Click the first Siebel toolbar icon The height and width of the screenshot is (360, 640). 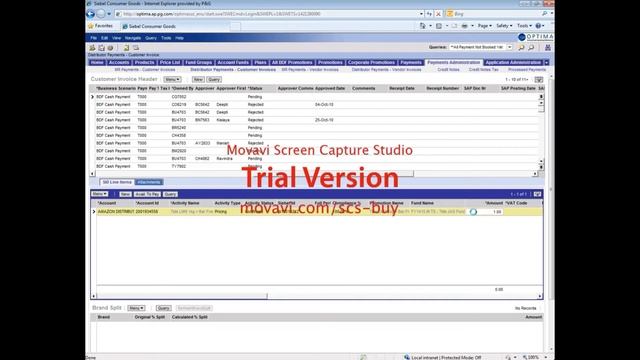(x=92, y=48)
